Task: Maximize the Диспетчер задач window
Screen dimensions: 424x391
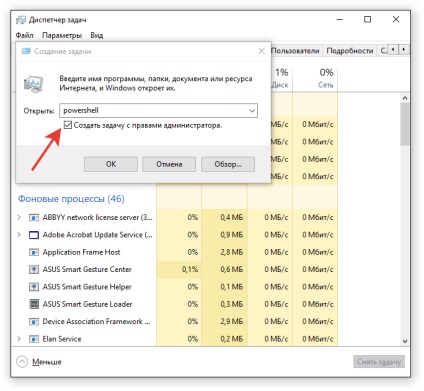Action: tap(367, 20)
